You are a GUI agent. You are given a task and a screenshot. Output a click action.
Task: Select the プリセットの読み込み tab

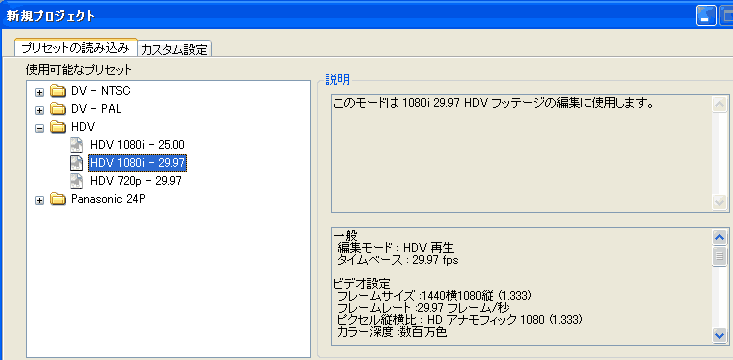coord(75,48)
